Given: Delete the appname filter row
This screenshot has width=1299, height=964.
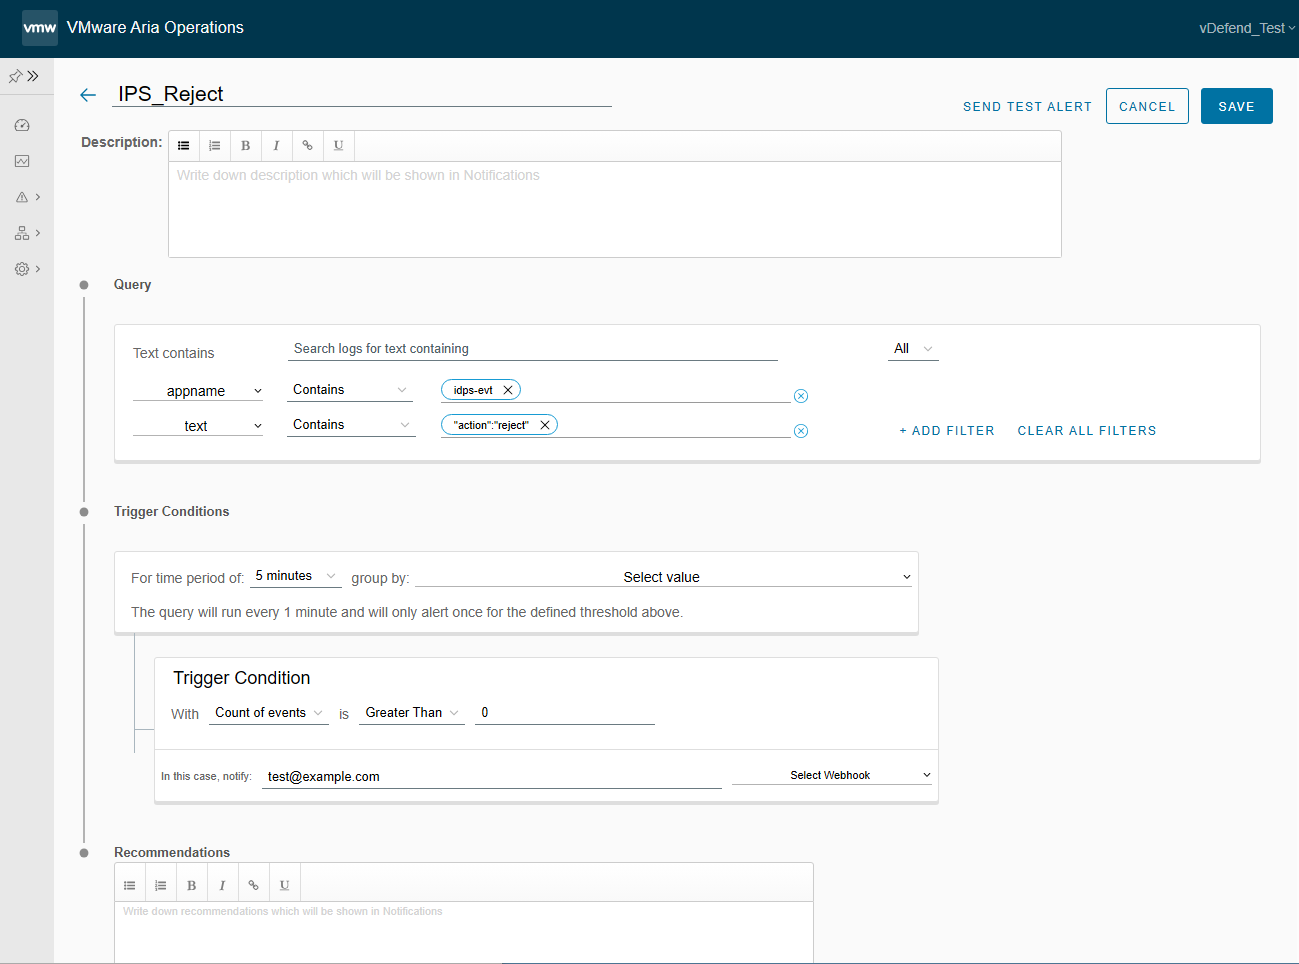Looking at the screenshot, I should click(801, 396).
